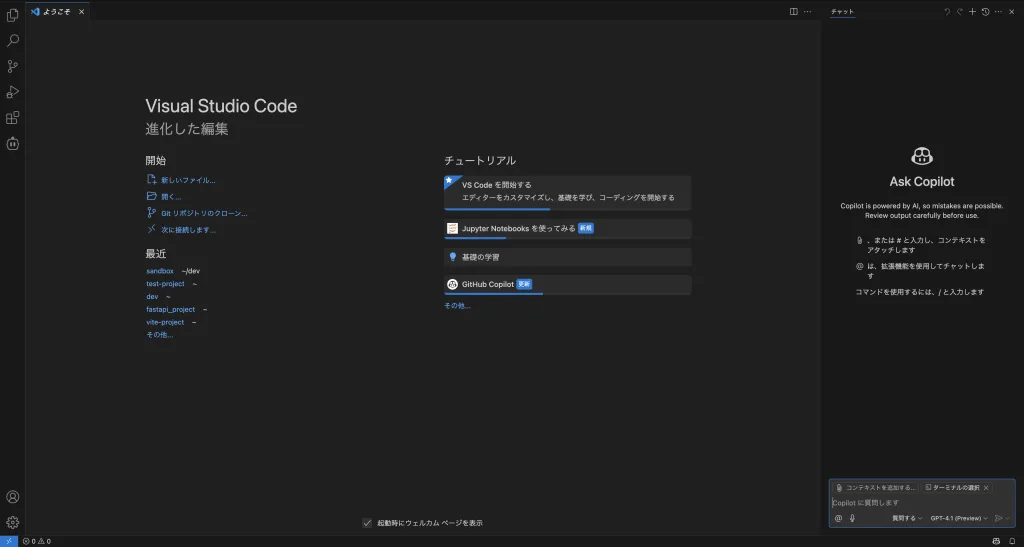This screenshot has height=547, width=1024.
Task: Toggle 起動時にウェルカム ページを表示 checkbox
Action: (367, 523)
